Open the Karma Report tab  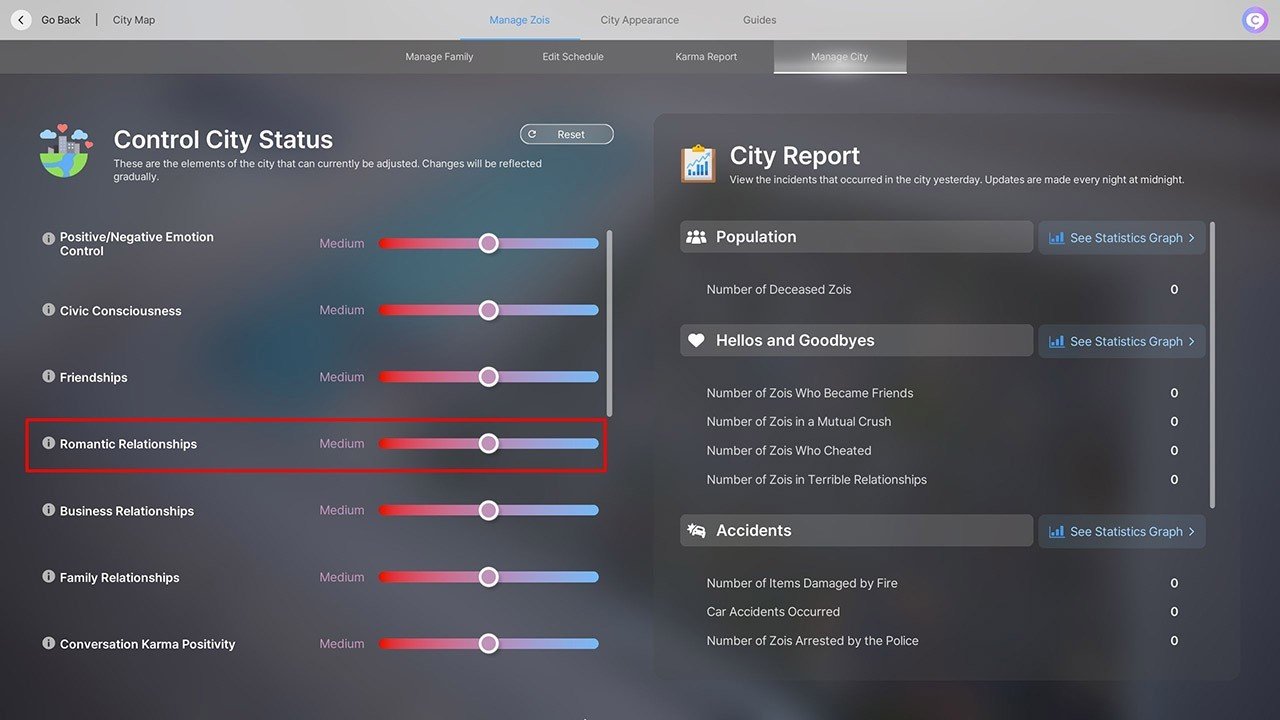706,57
